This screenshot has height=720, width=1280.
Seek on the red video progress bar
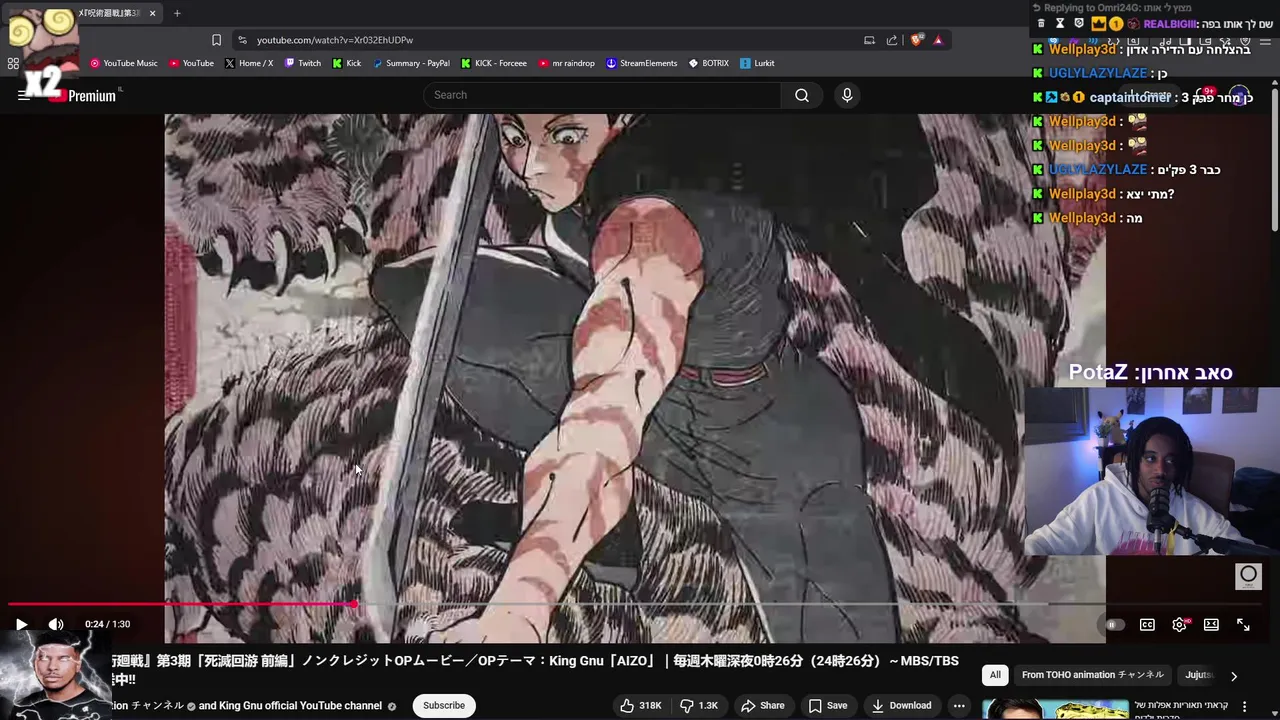click(182, 604)
